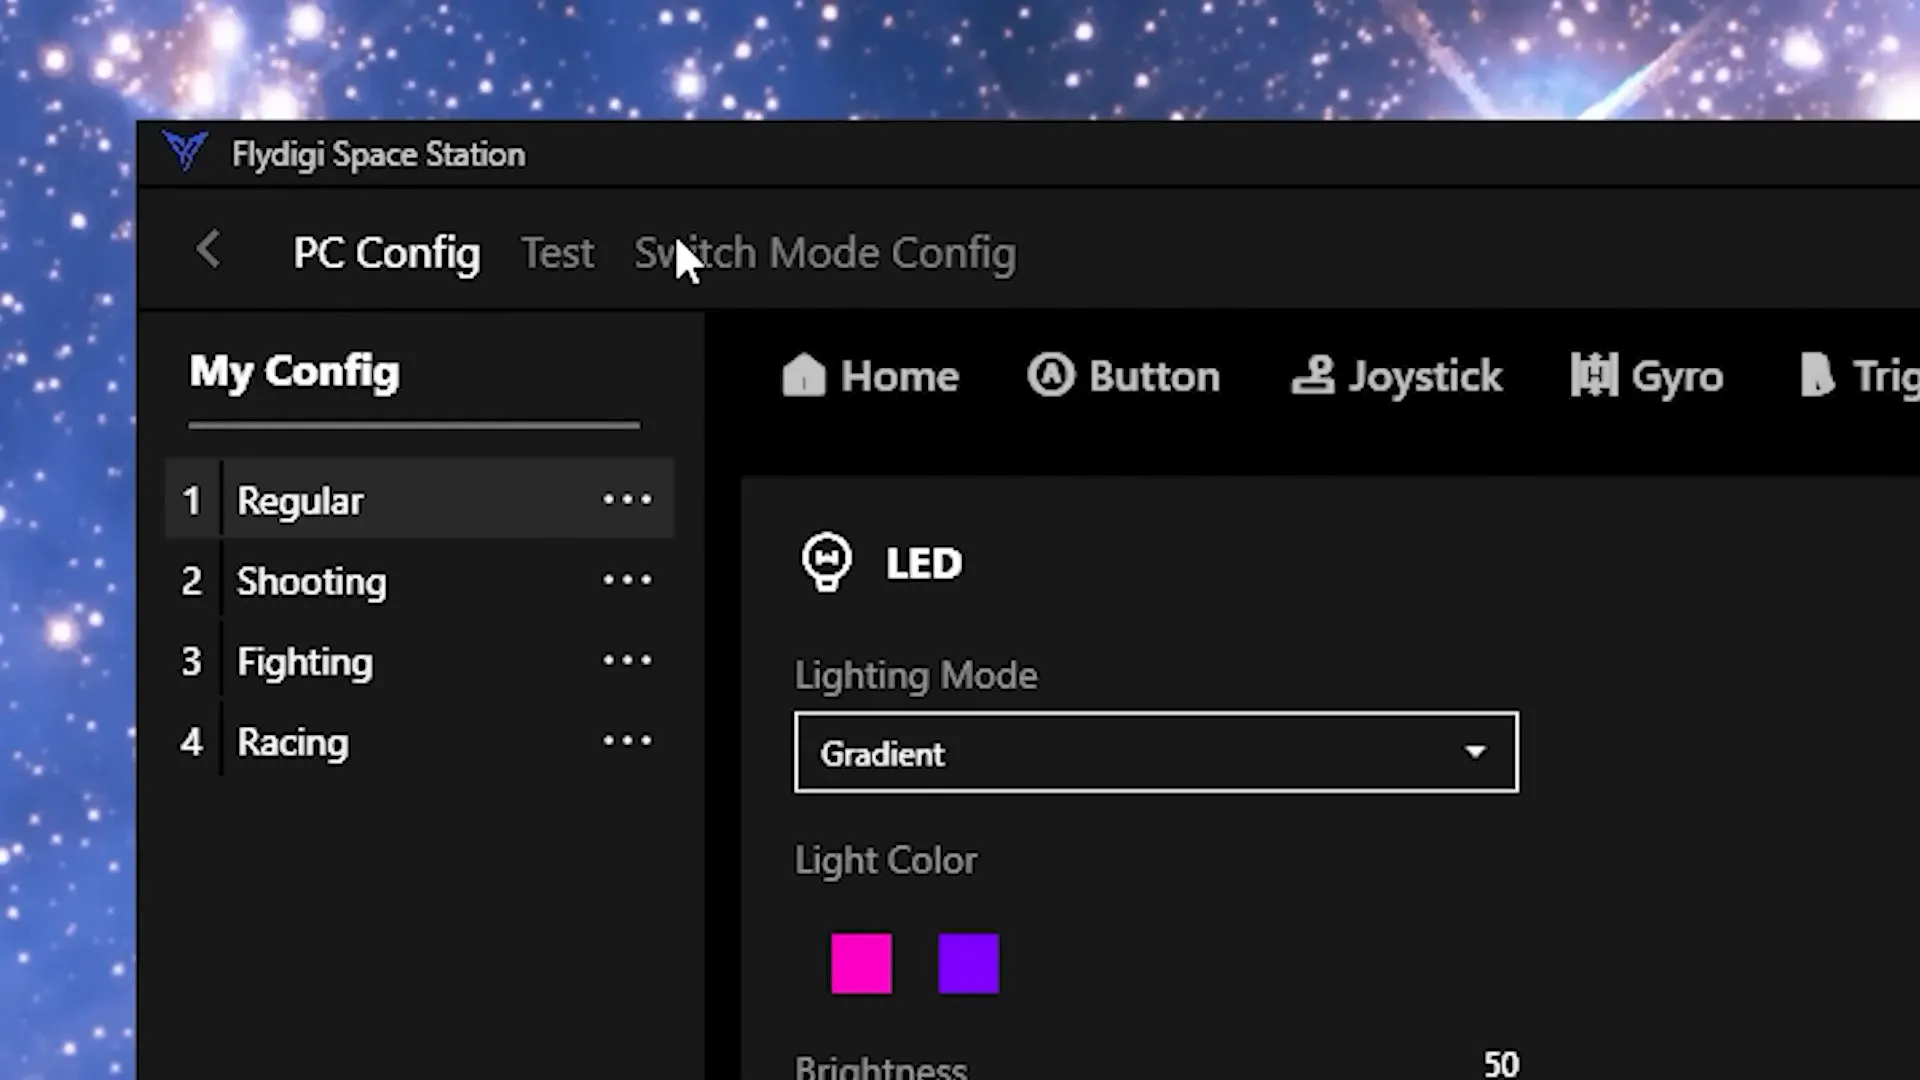Switch to the PC Config tab
This screenshot has width=1920, height=1080.
[386, 252]
